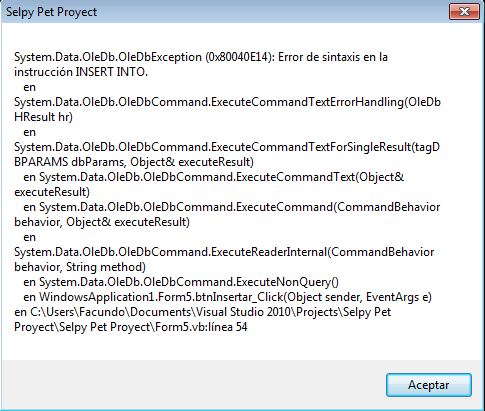Click the 'behavior, String method)' line
Image resolution: width=485 pixels, height=411 pixels.
tap(80, 267)
